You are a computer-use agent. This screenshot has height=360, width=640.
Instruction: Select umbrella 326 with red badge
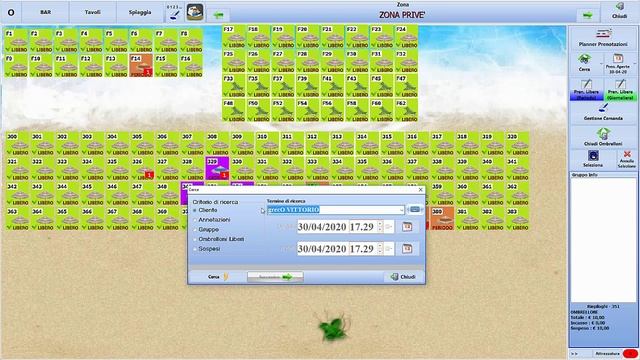pos(142,169)
